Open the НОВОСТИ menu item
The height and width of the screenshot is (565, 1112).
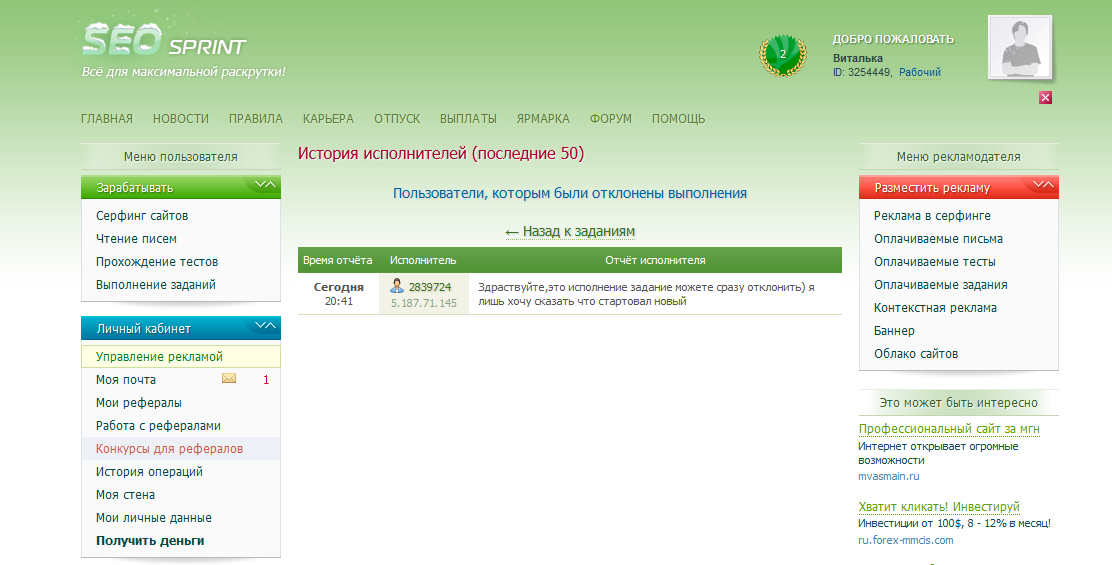point(181,118)
